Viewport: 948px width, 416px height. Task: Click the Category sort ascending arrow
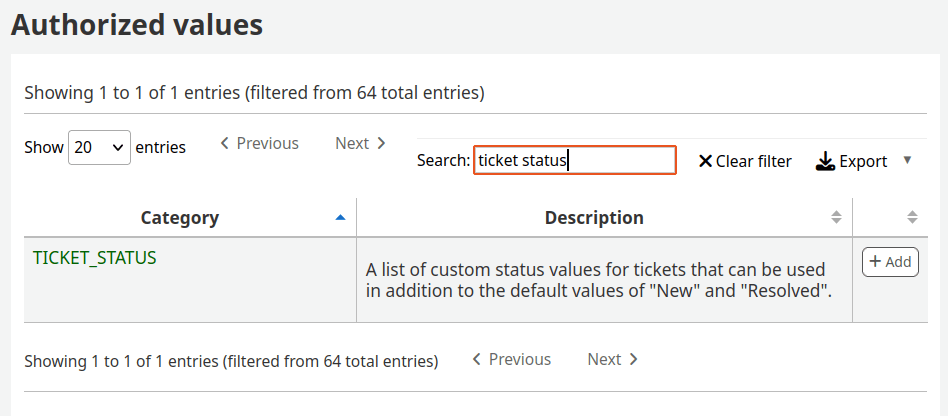340,217
